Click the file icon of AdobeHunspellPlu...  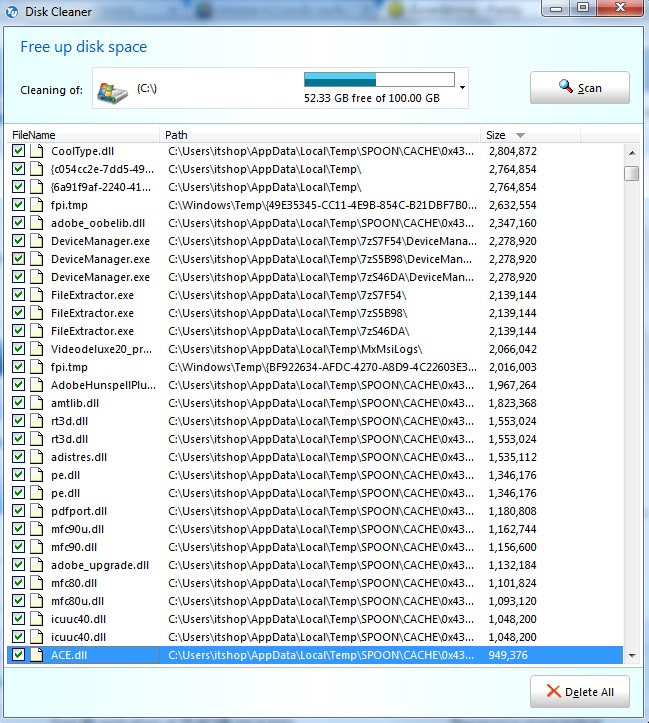click(36, 385)
